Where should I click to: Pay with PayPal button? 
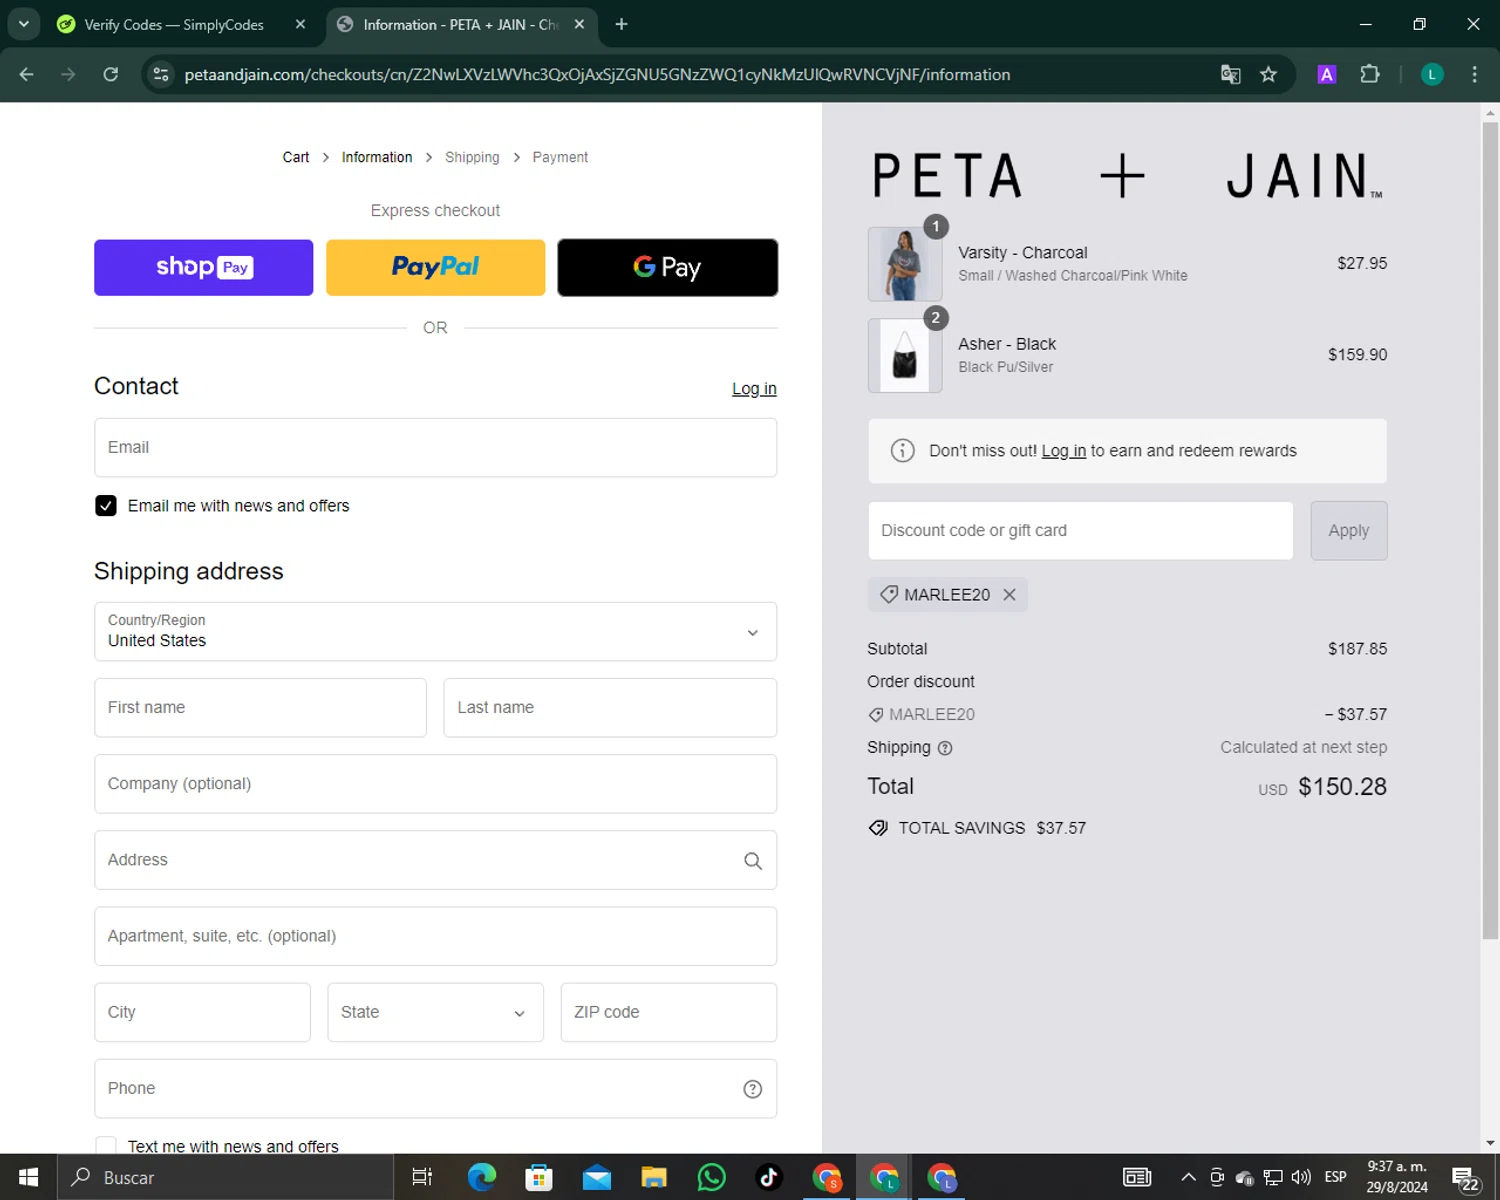point(435,267)
